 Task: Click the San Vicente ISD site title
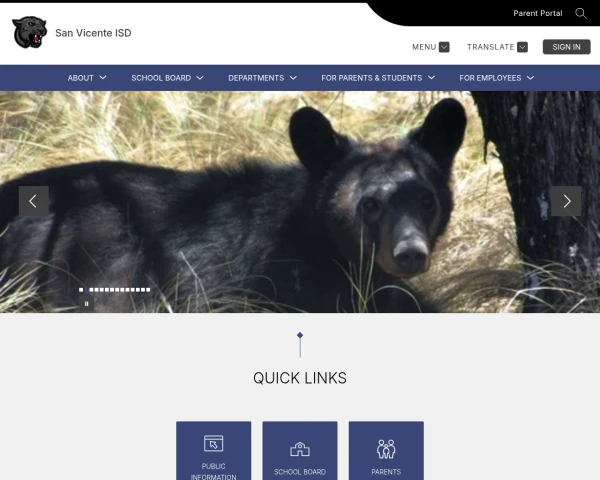(93, 33)
